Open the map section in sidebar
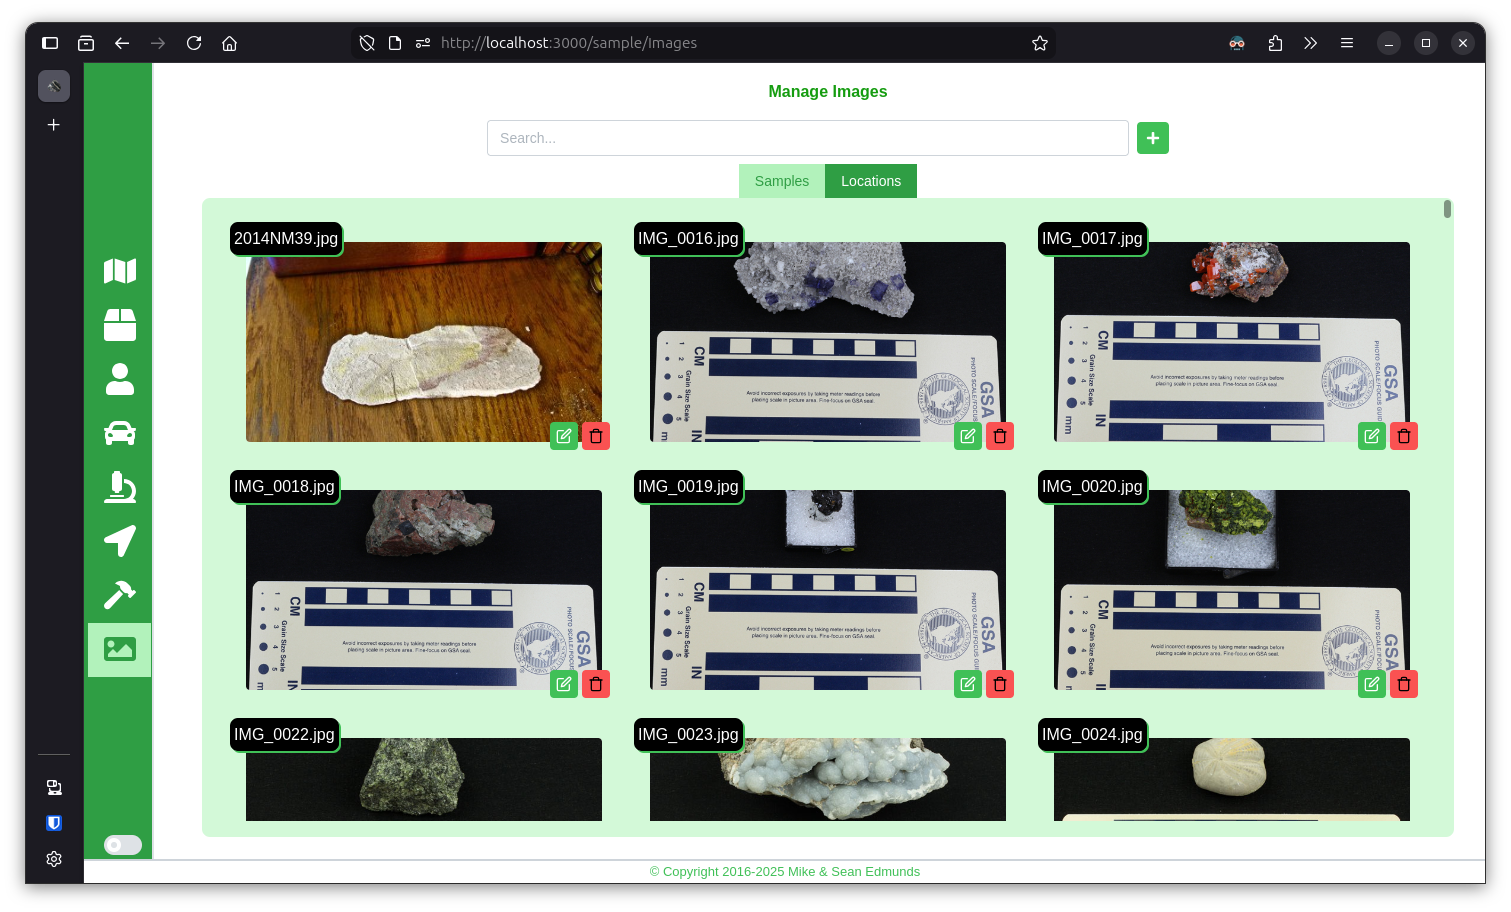 119,271
